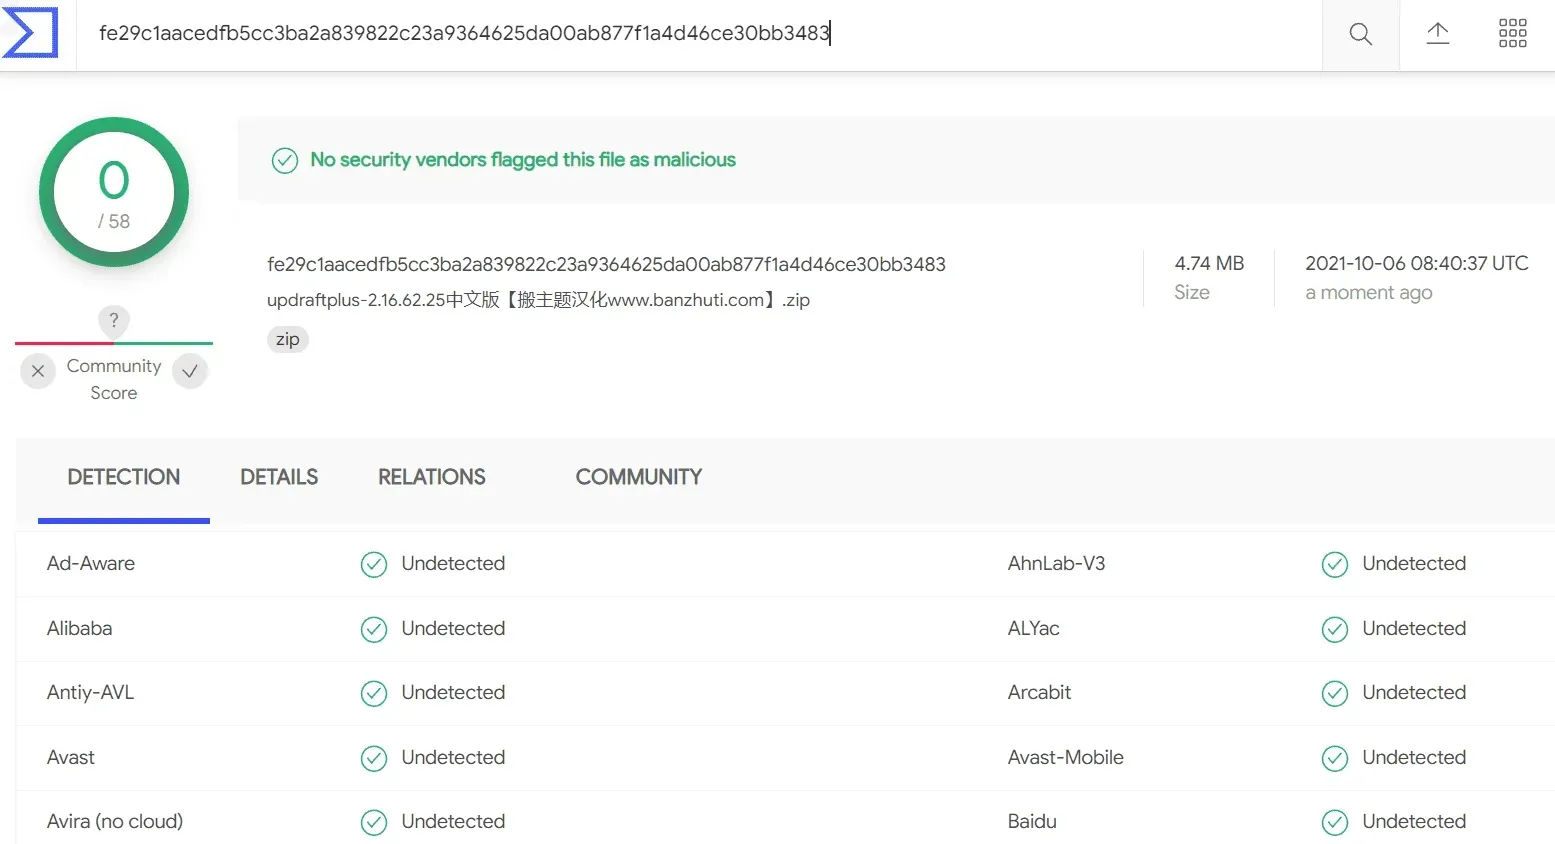Click the VirusTotal sigma logo
The image size is (1555, 844).
coord(31,32)
